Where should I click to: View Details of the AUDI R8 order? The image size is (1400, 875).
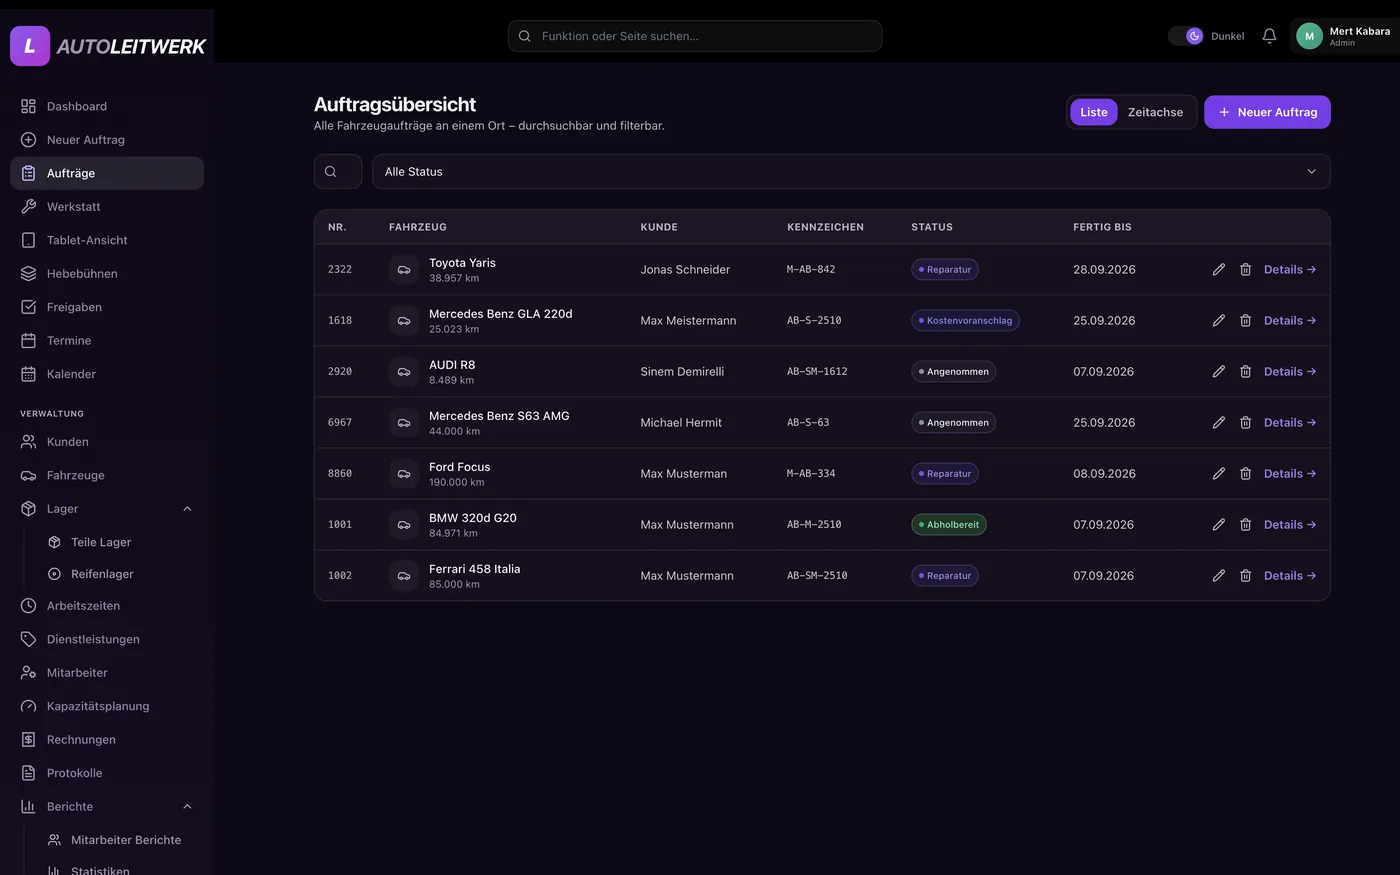click(x=1290, y=371)
